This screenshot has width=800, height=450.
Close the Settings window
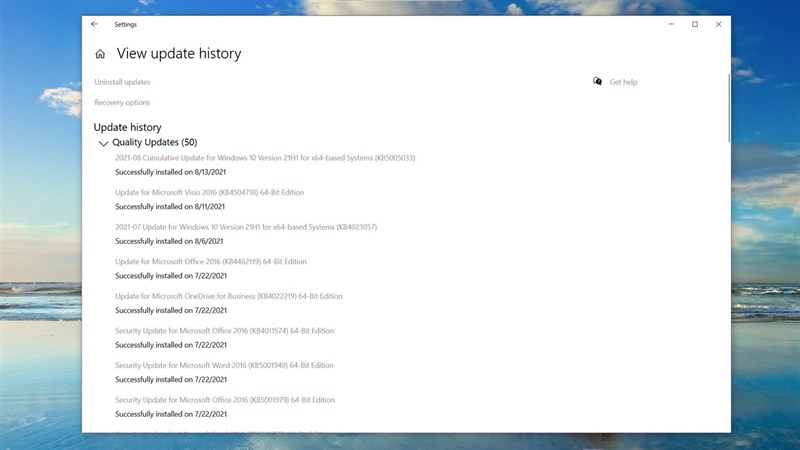click(x=718, y=24)
